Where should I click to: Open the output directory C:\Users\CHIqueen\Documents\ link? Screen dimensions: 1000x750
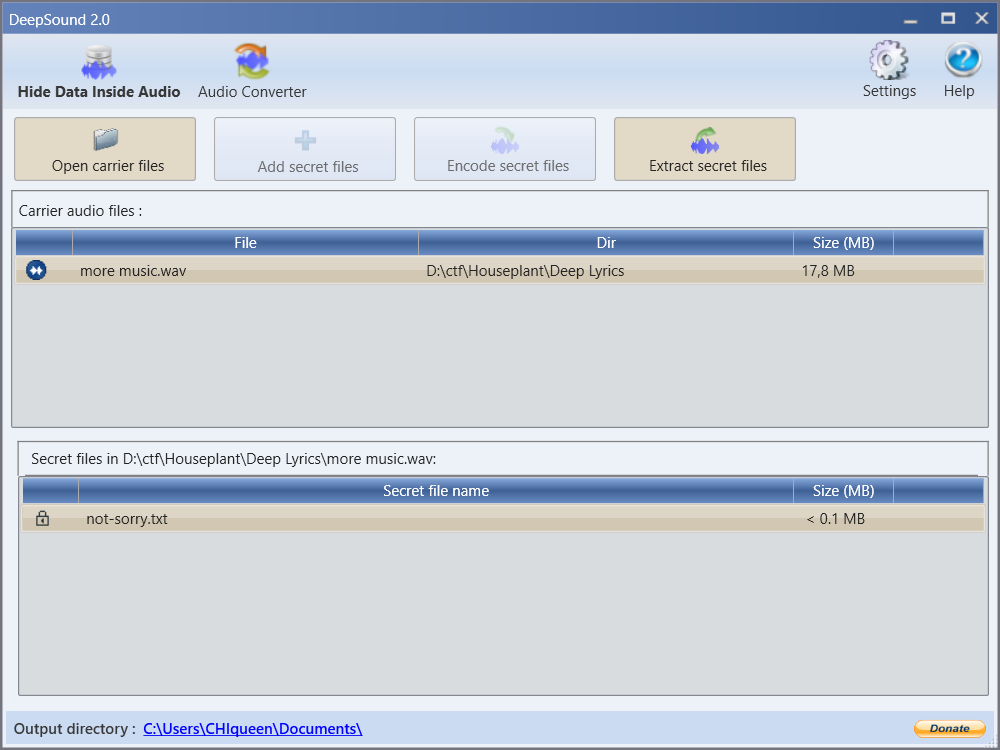click(x=253, y=729)
